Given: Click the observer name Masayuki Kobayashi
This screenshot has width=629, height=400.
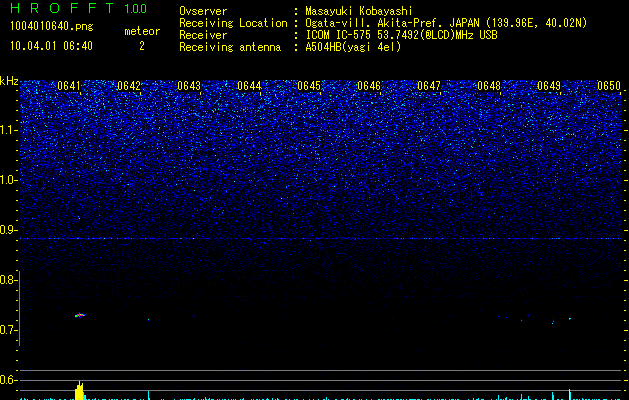Looking at the screenshot, I should (x=359, y=11).
